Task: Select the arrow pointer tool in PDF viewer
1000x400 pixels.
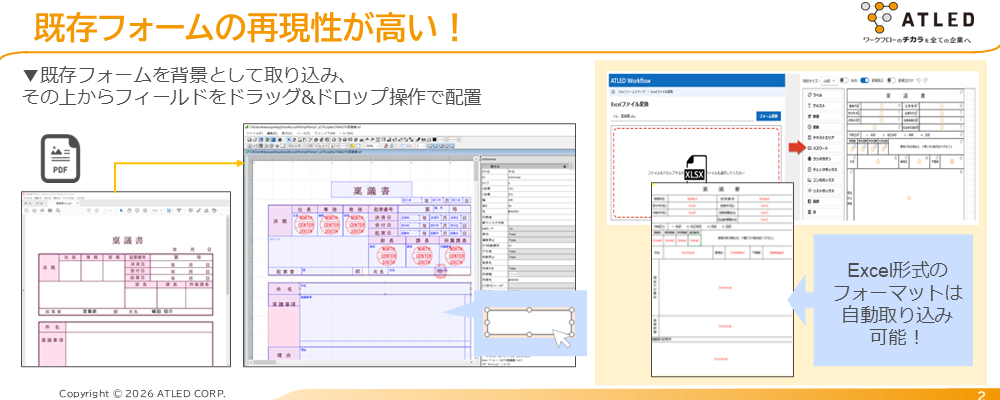Action: [x=121, y=211]
